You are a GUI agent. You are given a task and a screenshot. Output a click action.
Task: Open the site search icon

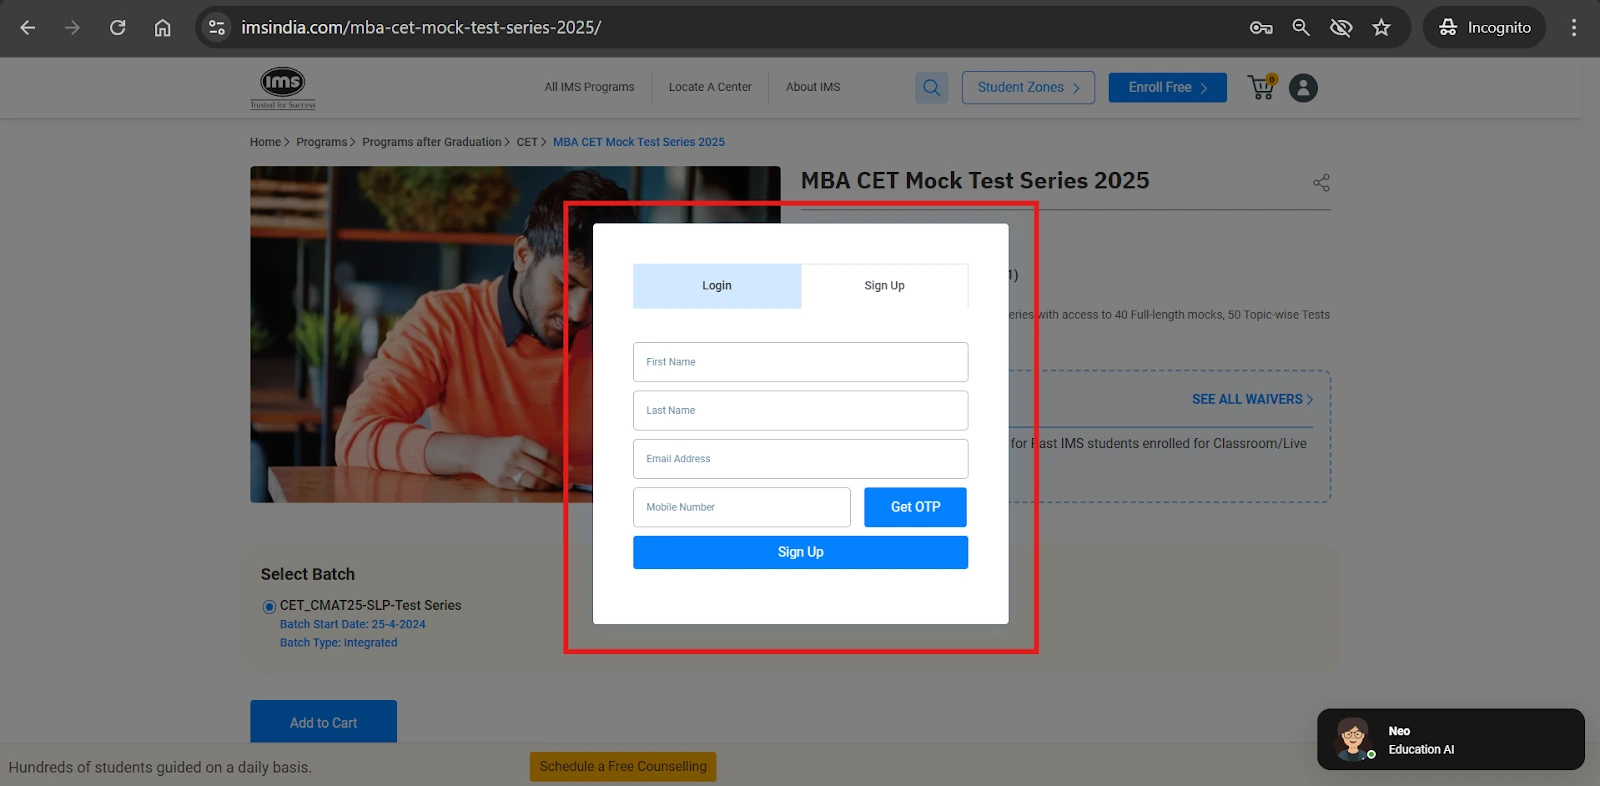pyautogui.click(x=931, y=87)
